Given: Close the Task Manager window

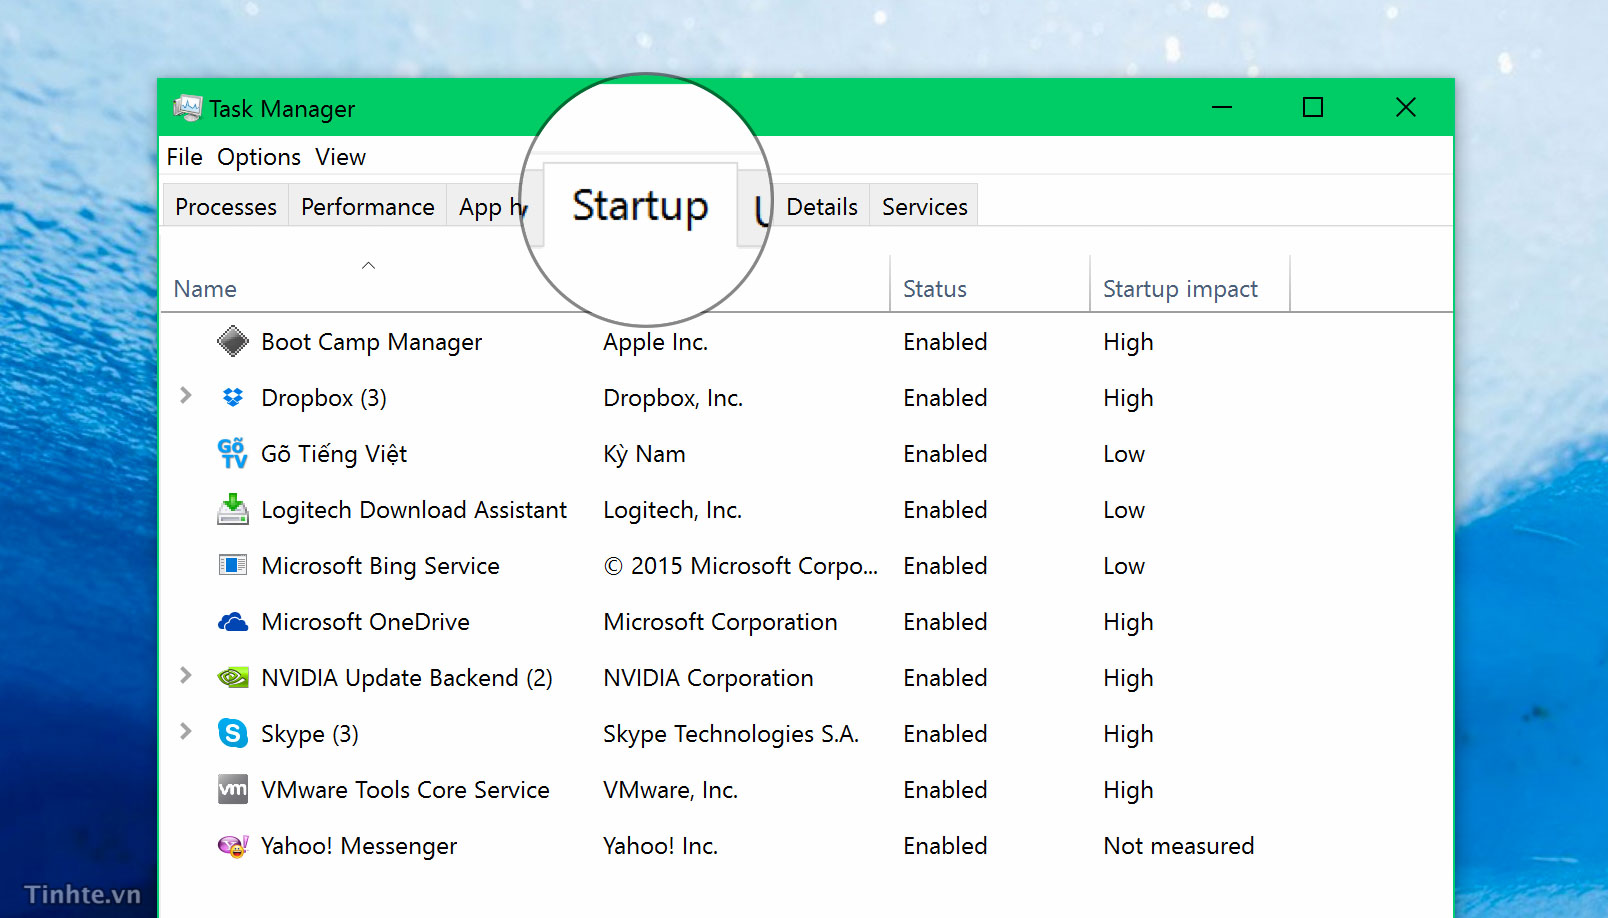Looking at the screenshot, I should pos(1406,107).
